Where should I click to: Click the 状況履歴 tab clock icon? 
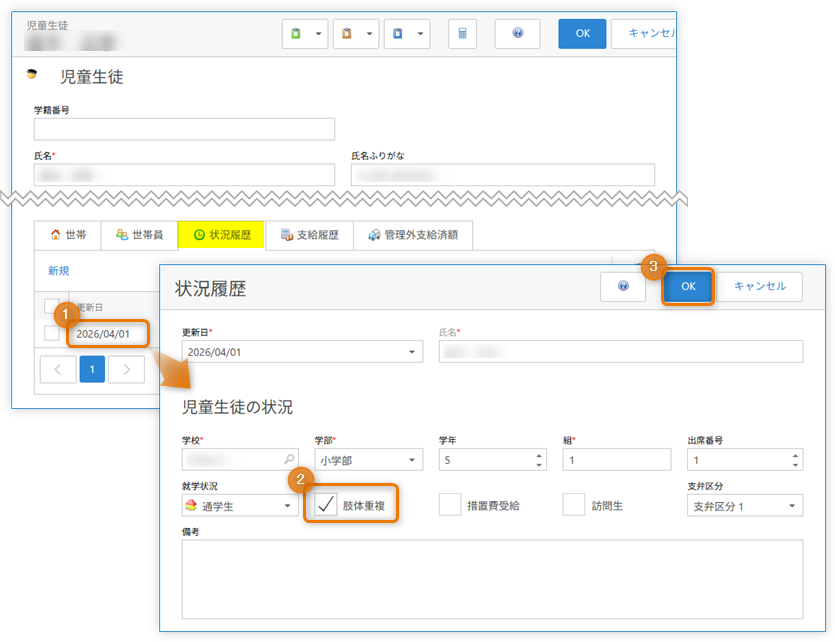click(199, 235)
